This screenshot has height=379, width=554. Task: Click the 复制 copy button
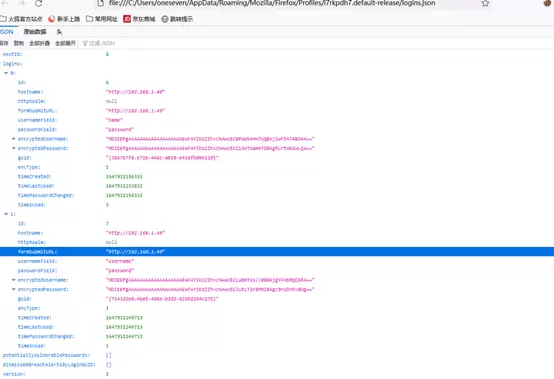tap(19, 43)
